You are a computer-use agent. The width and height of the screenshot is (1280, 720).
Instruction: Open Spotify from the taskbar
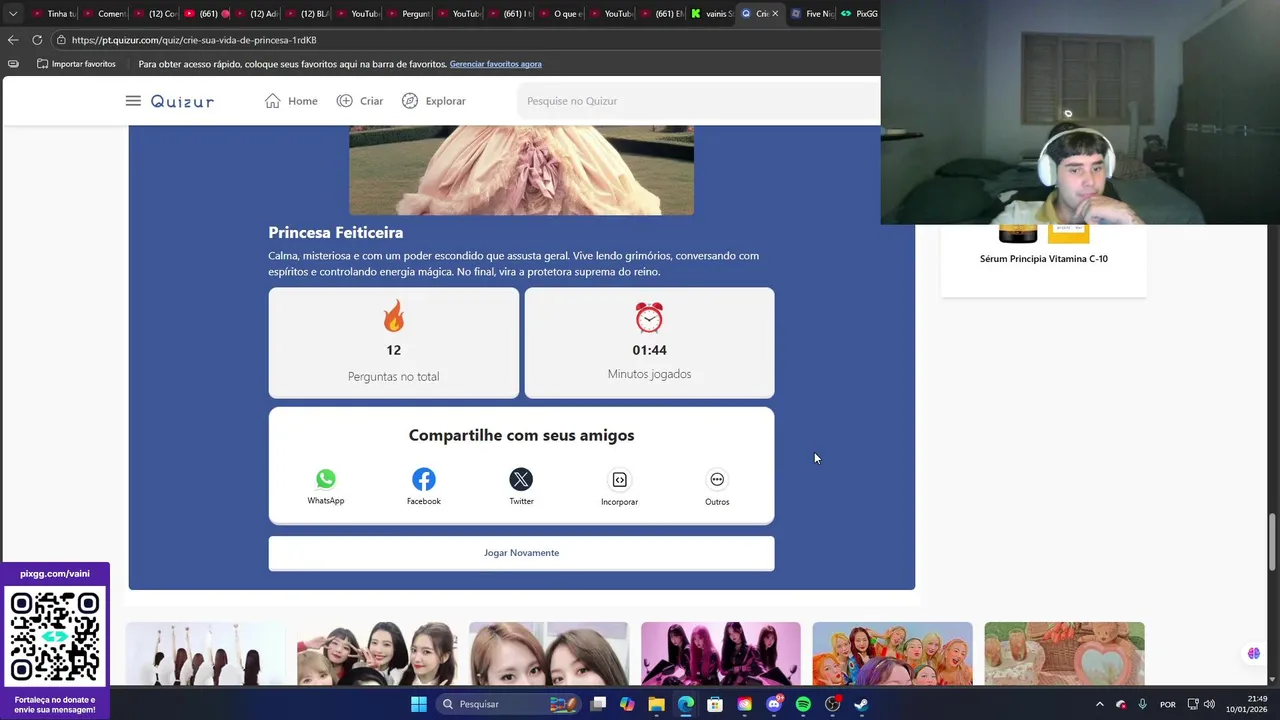click(x=803, y=704)
